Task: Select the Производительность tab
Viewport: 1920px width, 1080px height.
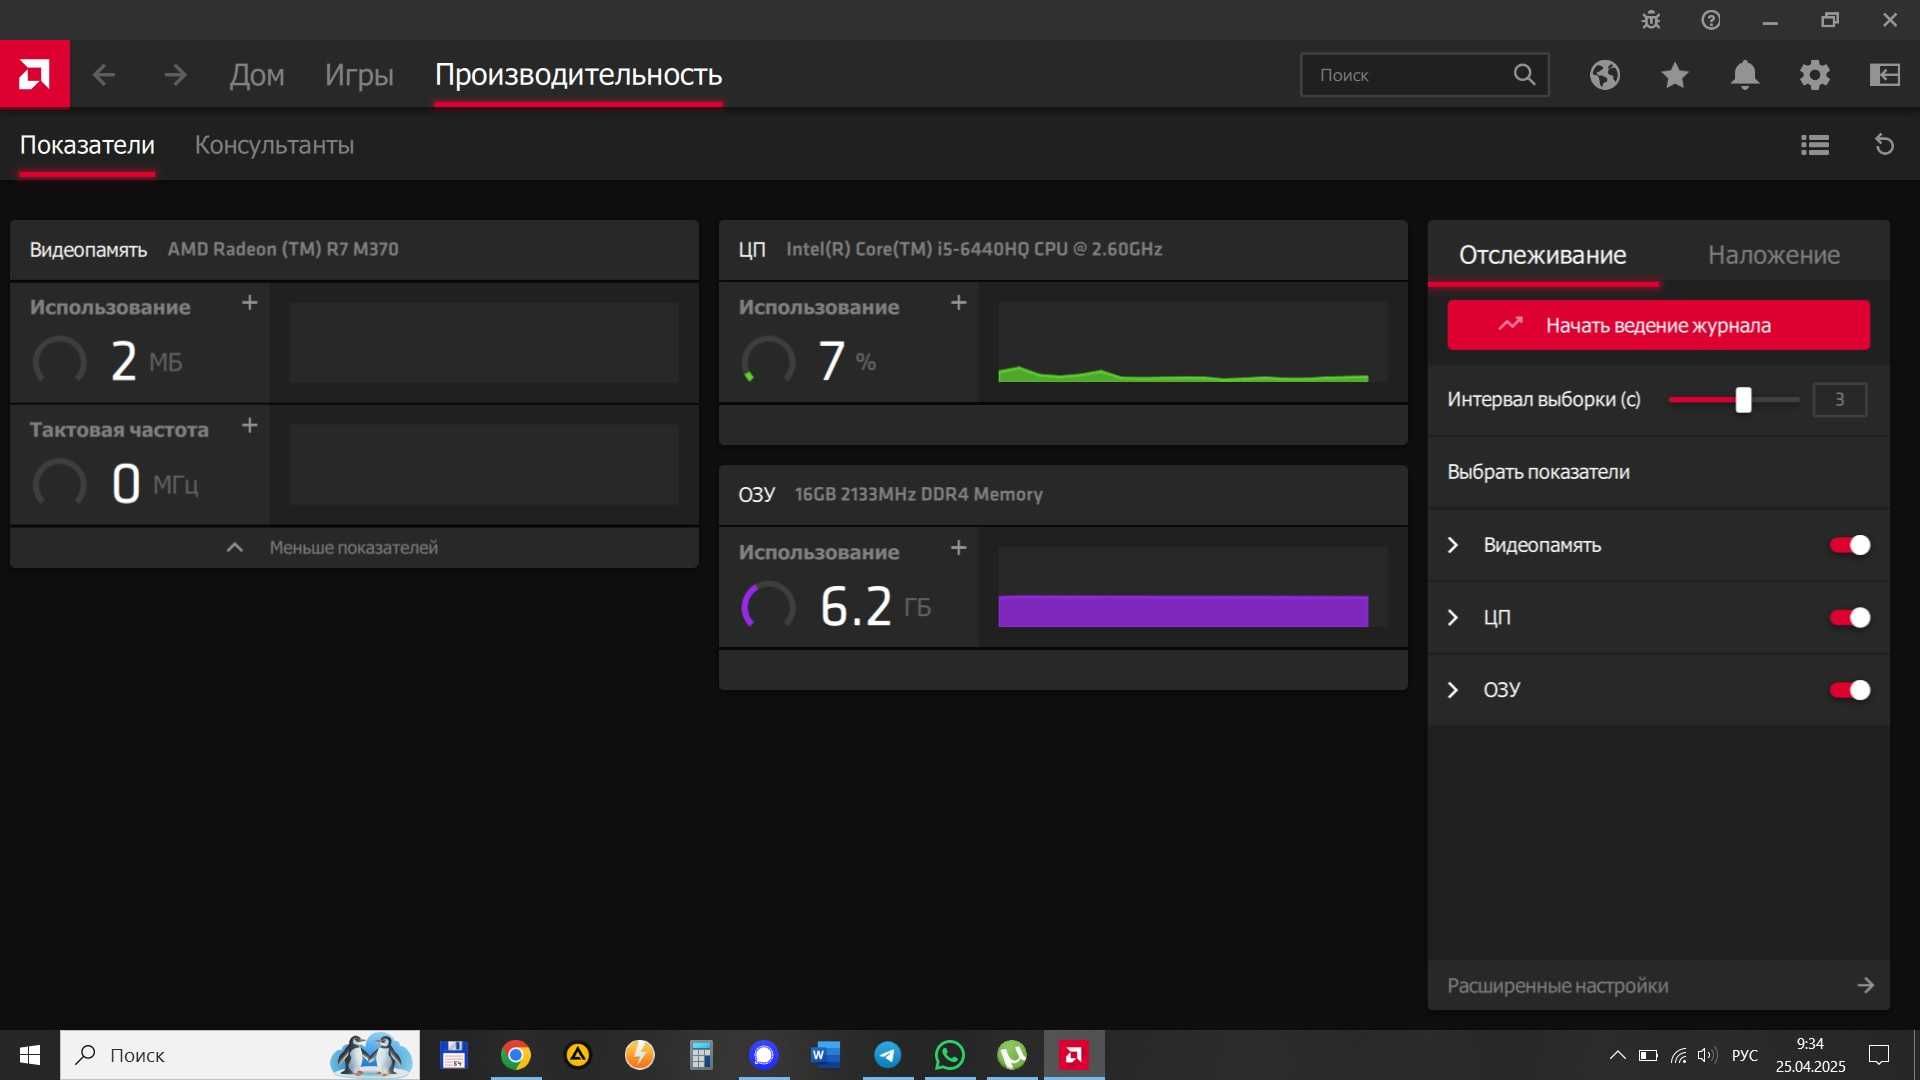Action: (578, 75)
